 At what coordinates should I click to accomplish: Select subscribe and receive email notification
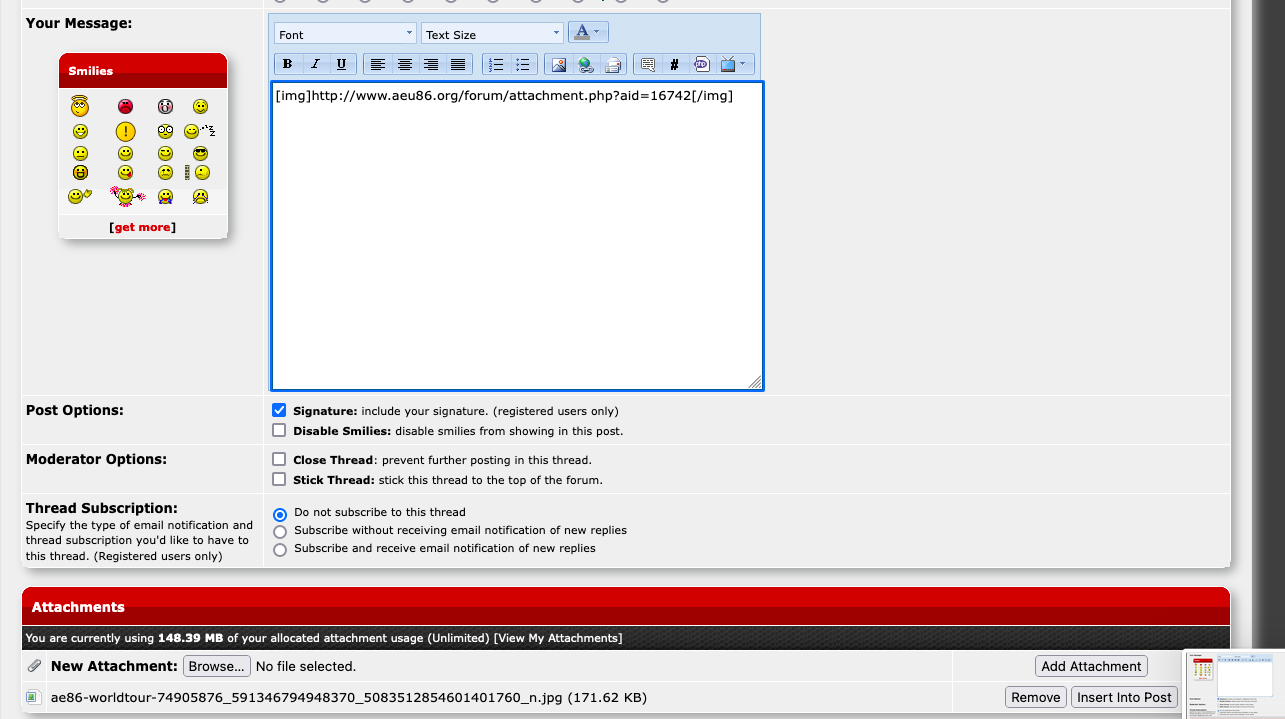pyautogui.click(x=280, y=549)
